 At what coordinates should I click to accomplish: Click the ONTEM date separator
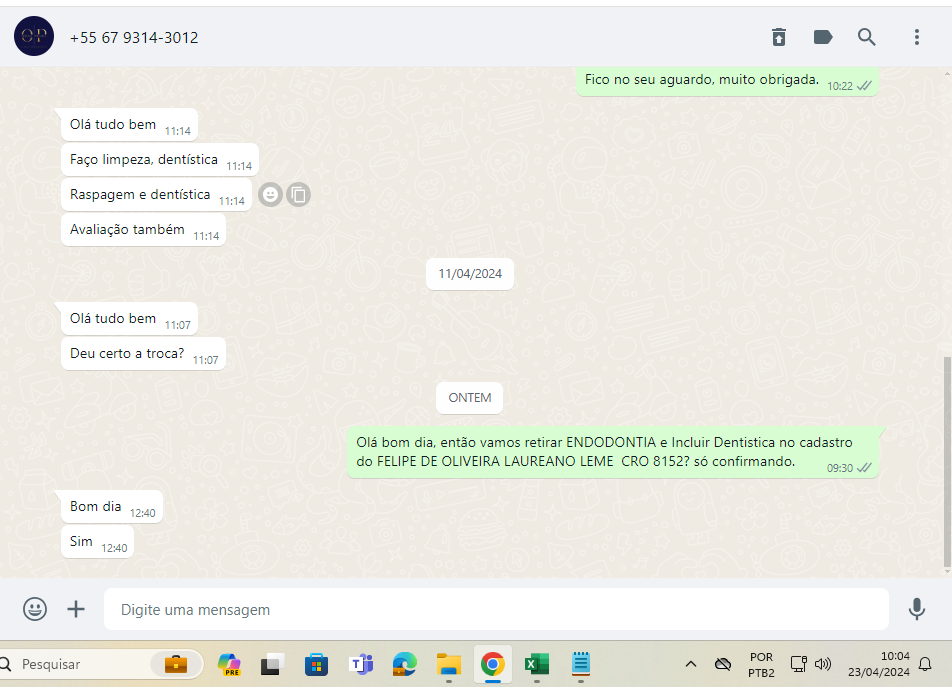(x=469, y=398)
